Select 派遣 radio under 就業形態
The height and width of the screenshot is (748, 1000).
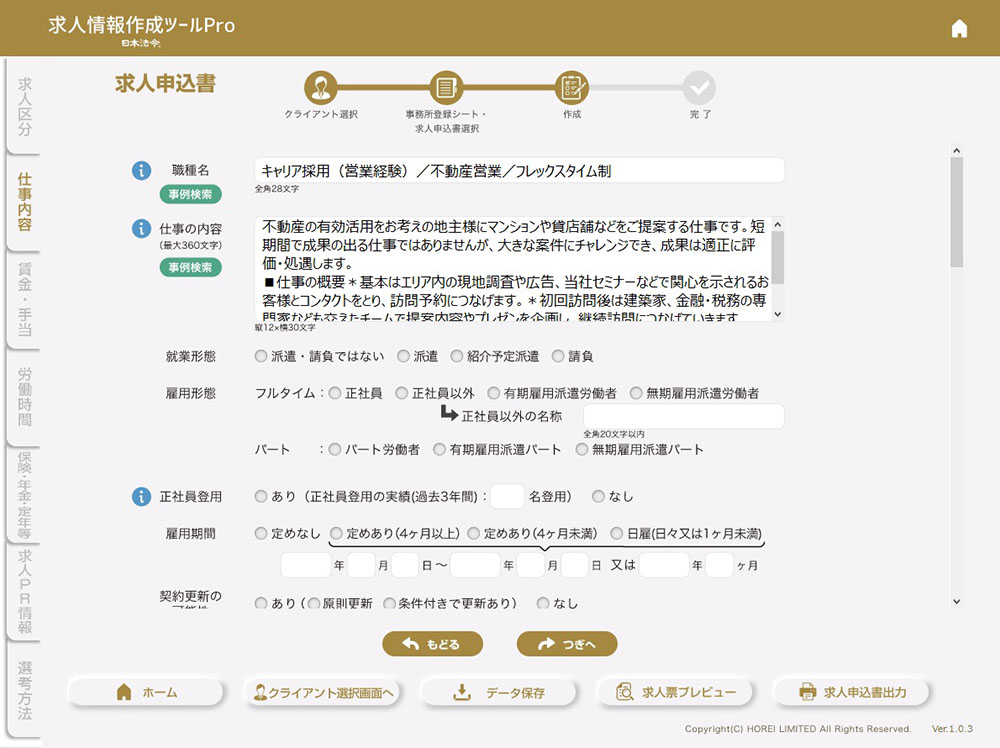[403, 356]
